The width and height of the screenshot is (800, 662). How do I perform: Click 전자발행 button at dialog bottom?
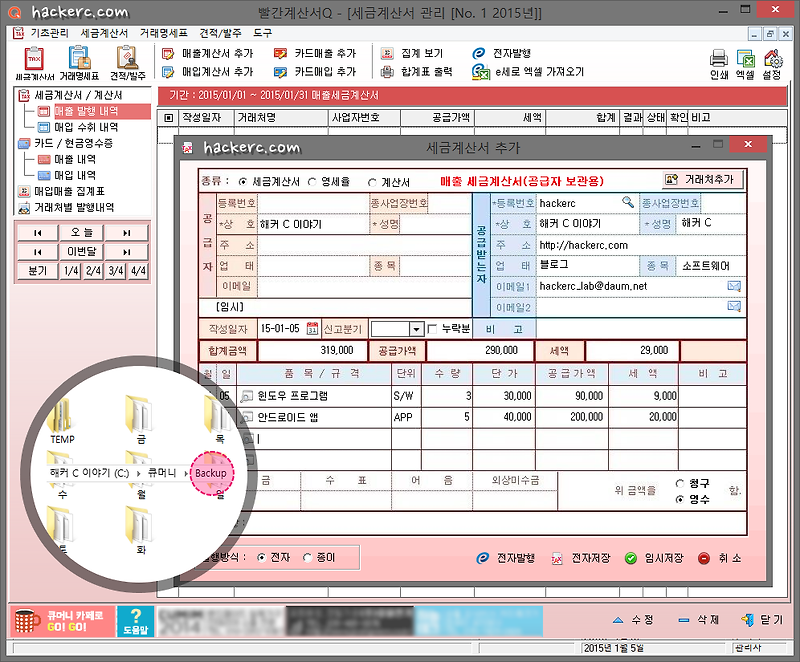506,558
